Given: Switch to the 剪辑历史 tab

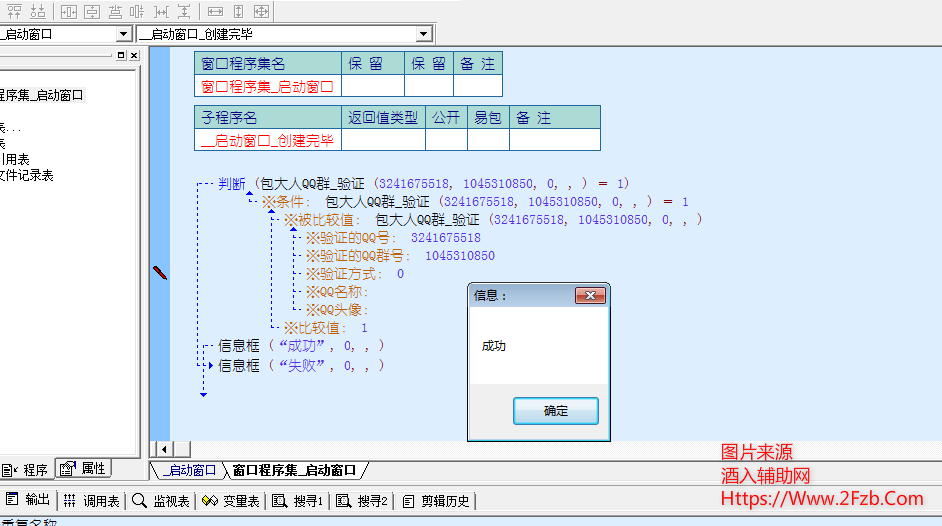Looking at the screenshot, I should click(x=436, y=501).
